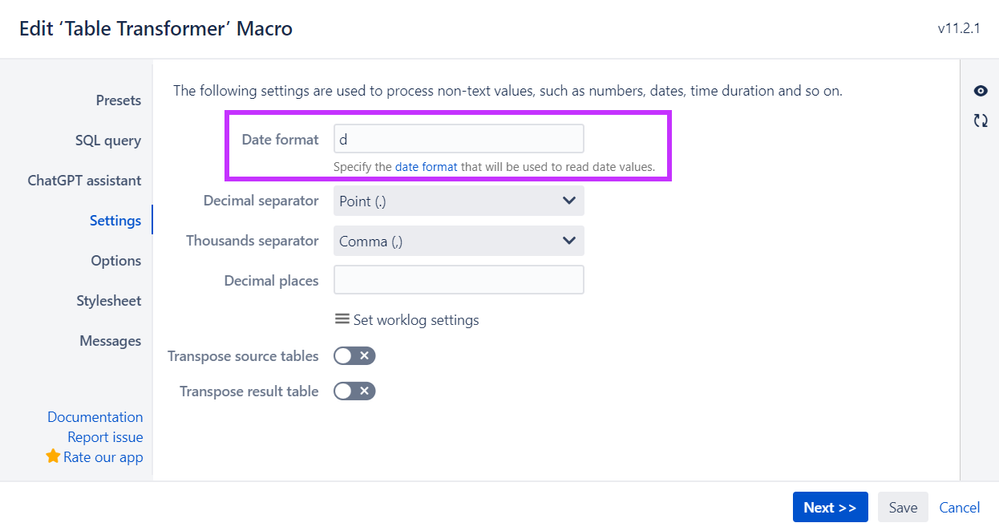Screen dimensions: 999x532
Task: Click the refresh arrows icon
Action: [981, 120]
